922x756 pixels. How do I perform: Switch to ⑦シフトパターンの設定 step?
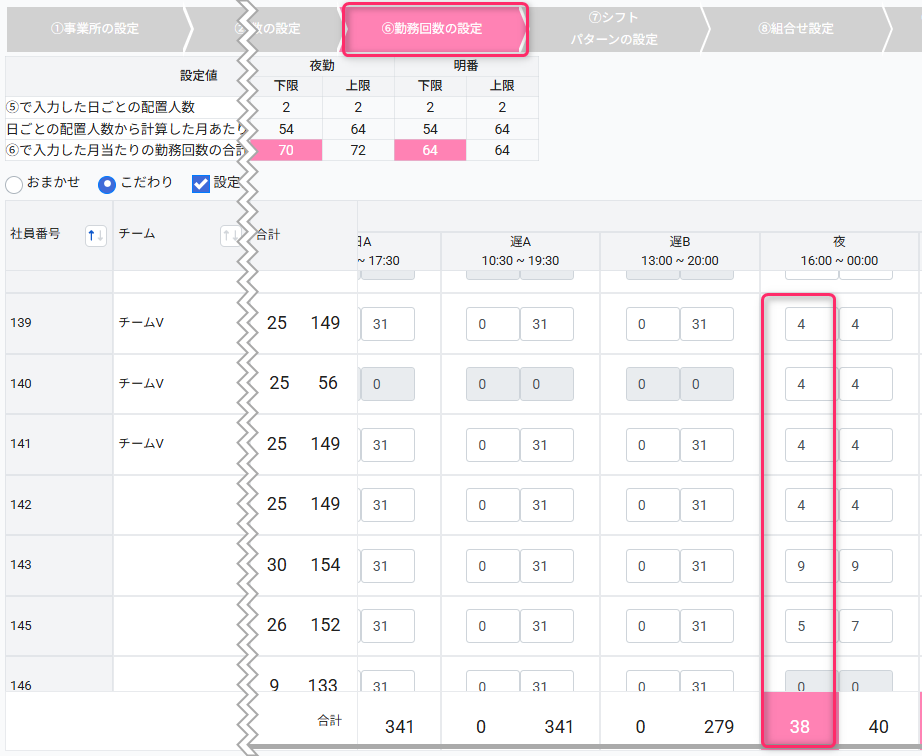[614, 29]
